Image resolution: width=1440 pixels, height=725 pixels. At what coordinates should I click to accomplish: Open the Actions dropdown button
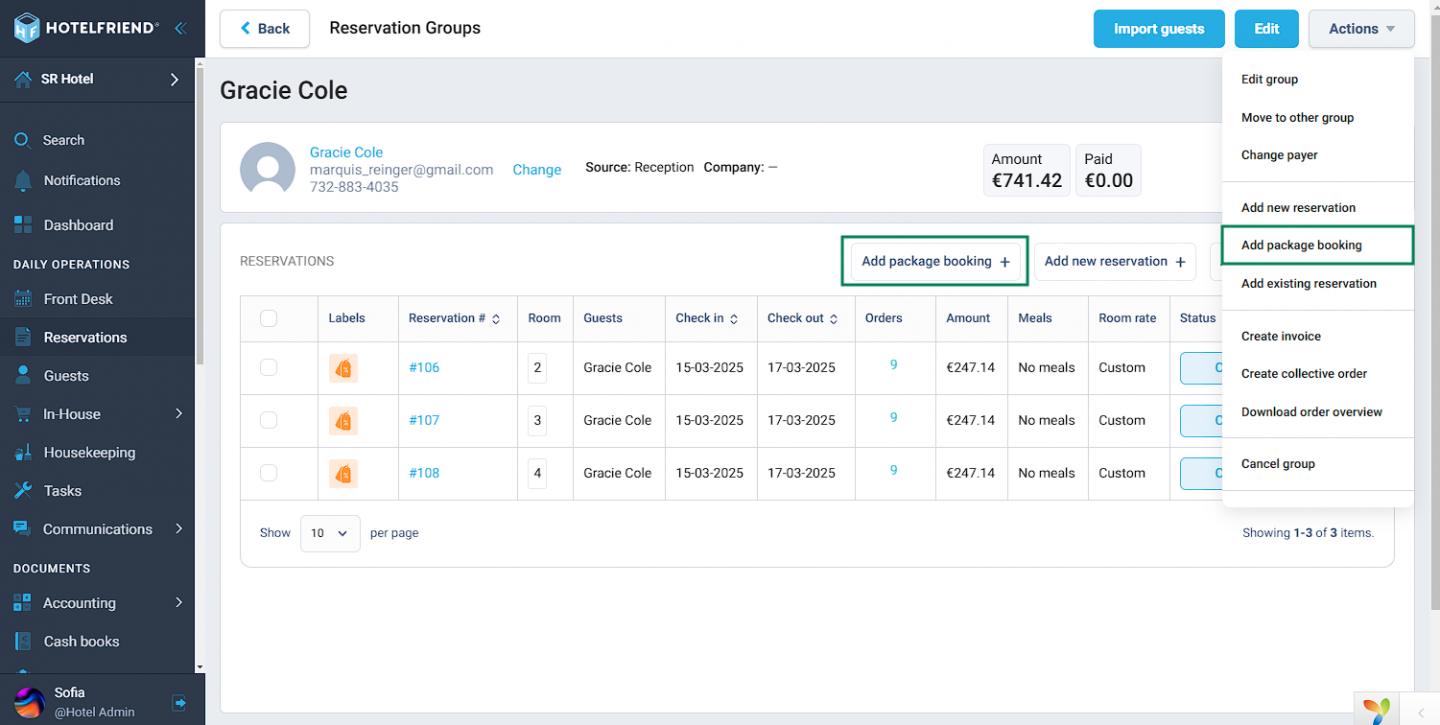pyautogui.click(x=1361, y=29)
